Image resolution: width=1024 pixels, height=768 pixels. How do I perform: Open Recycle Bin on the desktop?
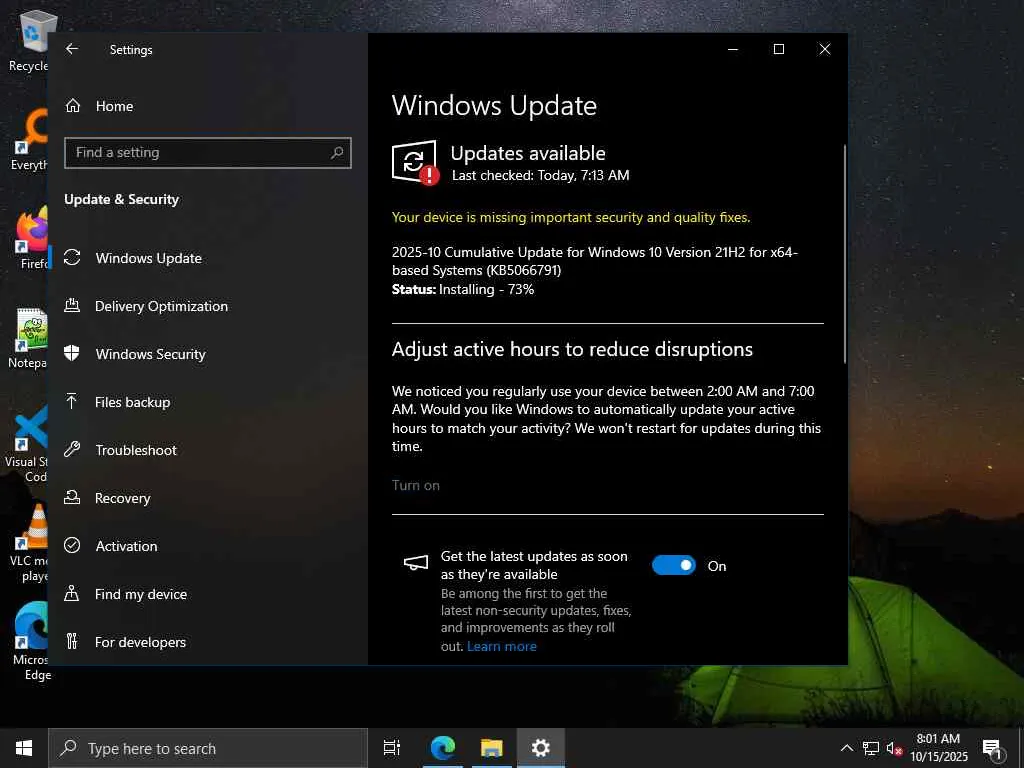[29, 40]
